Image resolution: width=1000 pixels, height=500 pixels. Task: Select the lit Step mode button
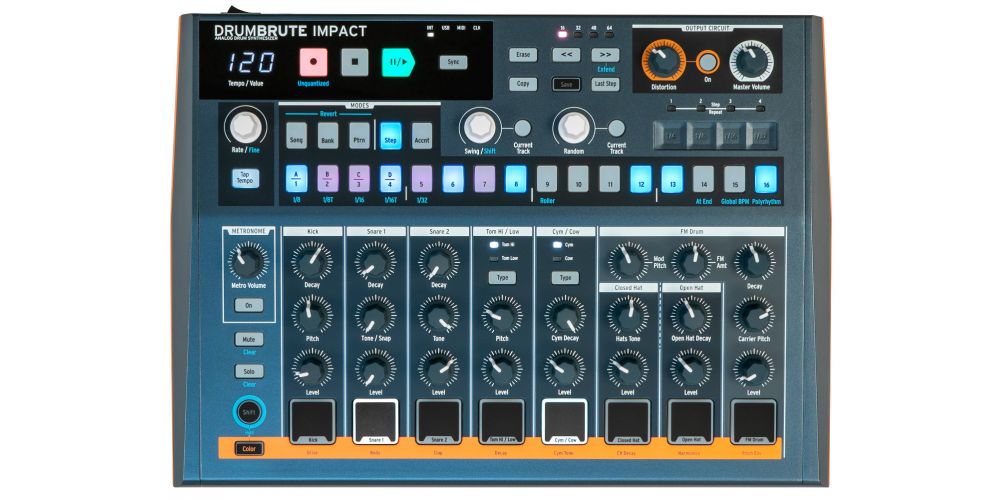(391, 135)
